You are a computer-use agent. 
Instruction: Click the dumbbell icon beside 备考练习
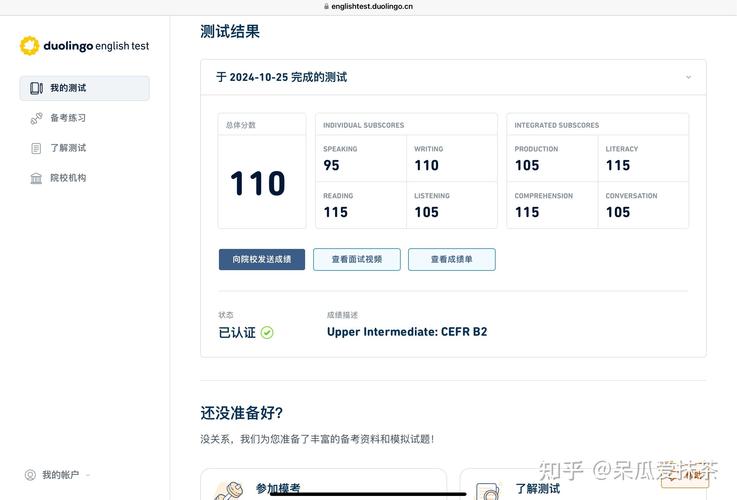click(36, 118)
